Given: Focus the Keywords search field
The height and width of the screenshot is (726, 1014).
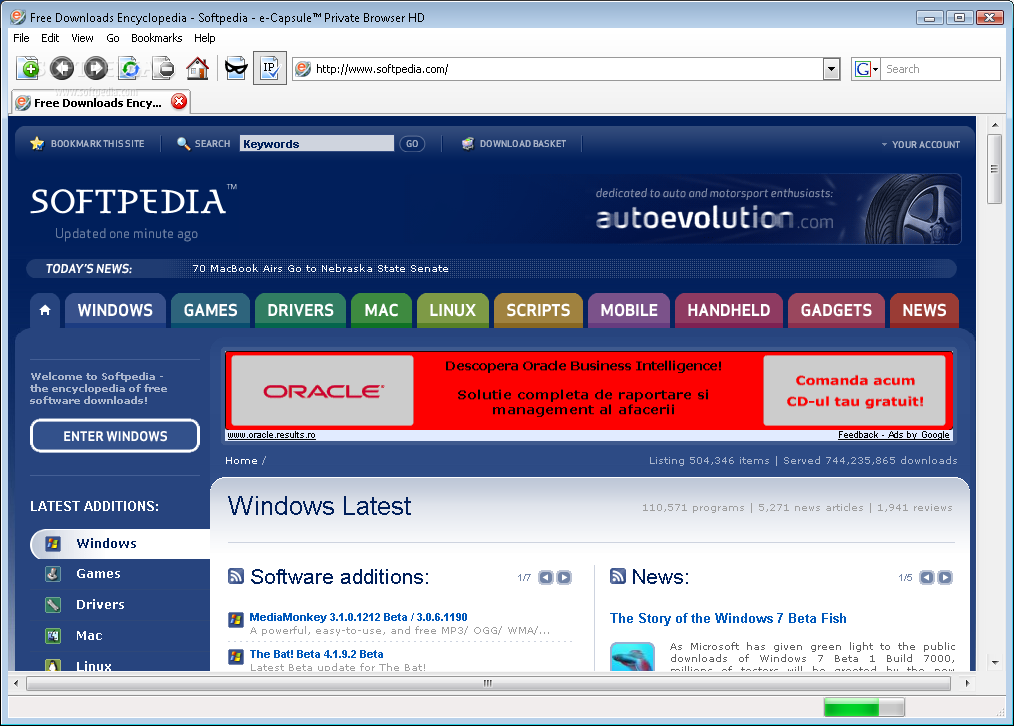Looking at the screenshot, I should pos(316,144).
